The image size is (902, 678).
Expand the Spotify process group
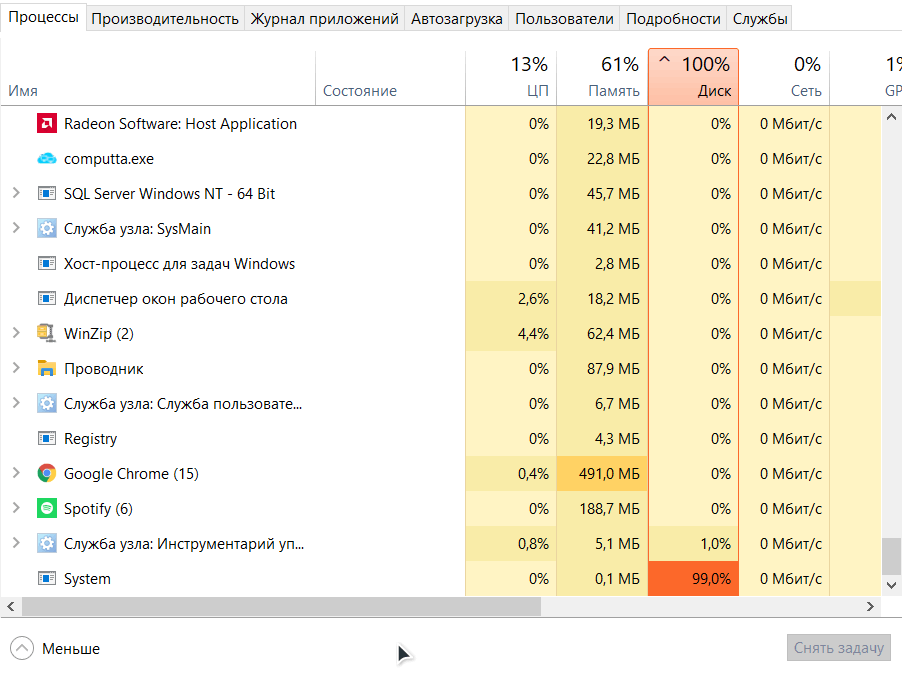point(16,509)
